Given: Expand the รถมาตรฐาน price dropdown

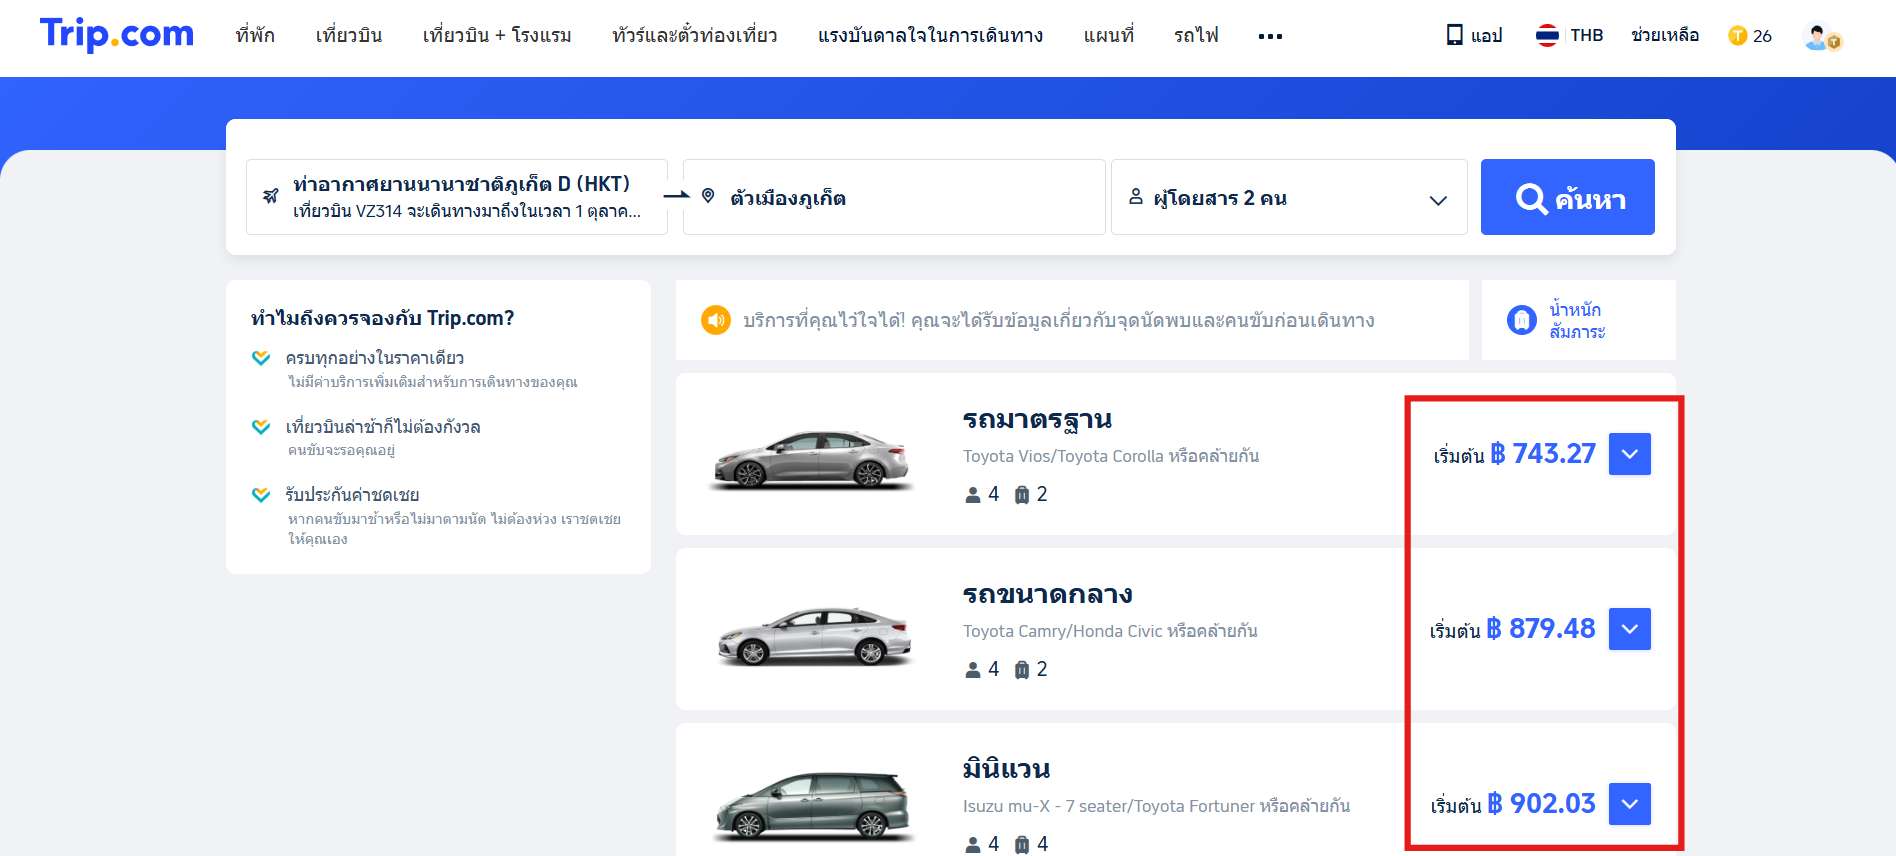Looking at the screenshot, I should (x=1630, y=454).
